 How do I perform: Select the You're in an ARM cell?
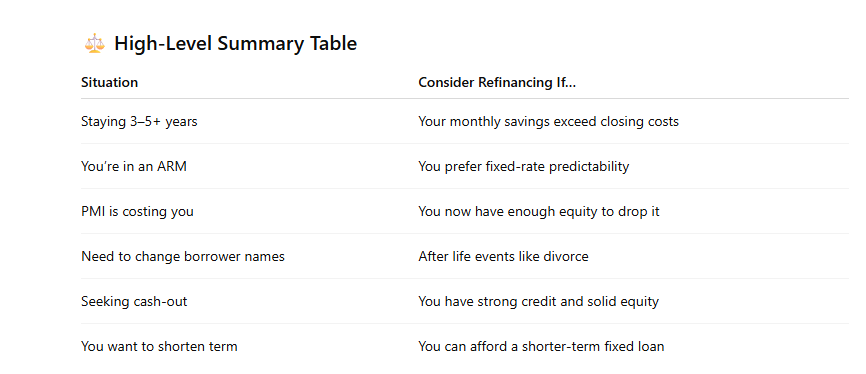[134, 166]
